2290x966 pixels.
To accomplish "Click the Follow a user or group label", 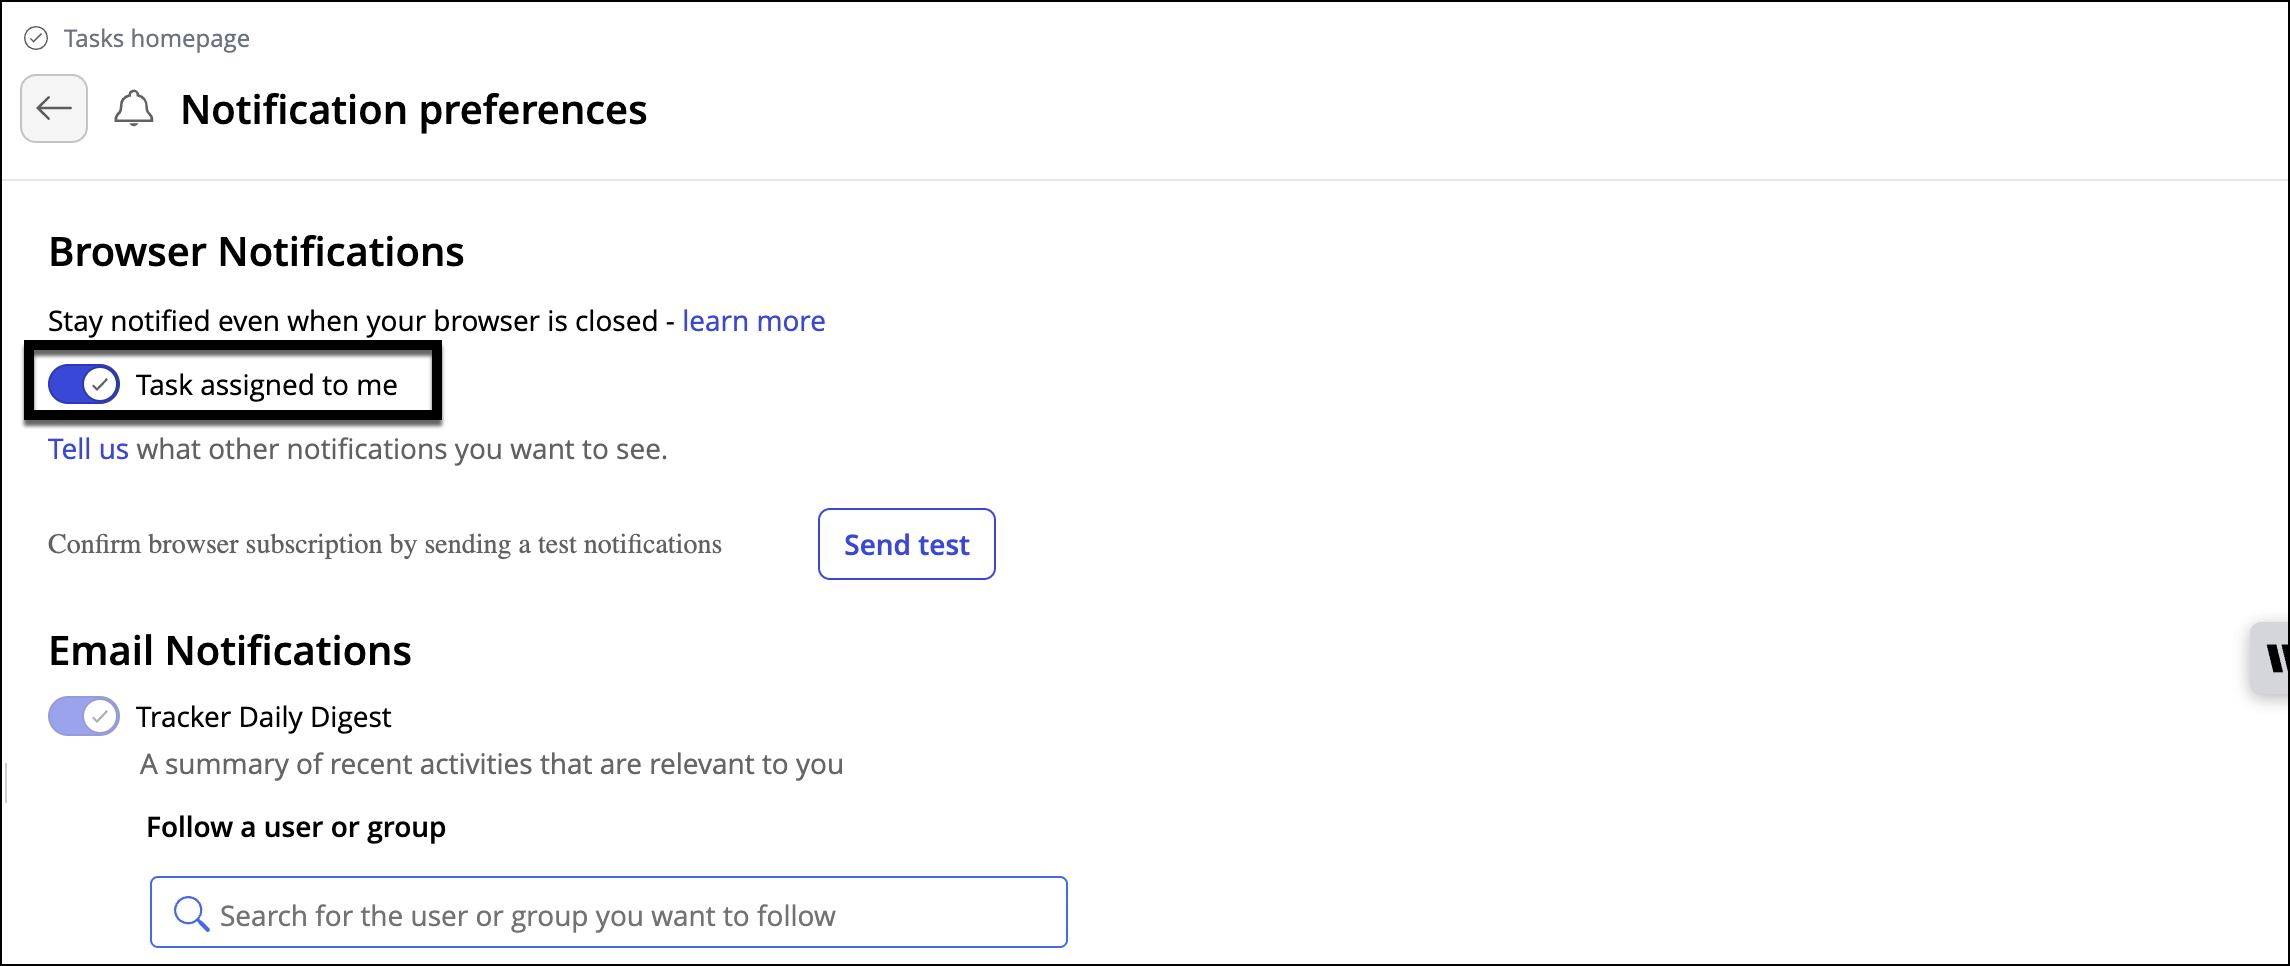I will (x=296, y=828).
